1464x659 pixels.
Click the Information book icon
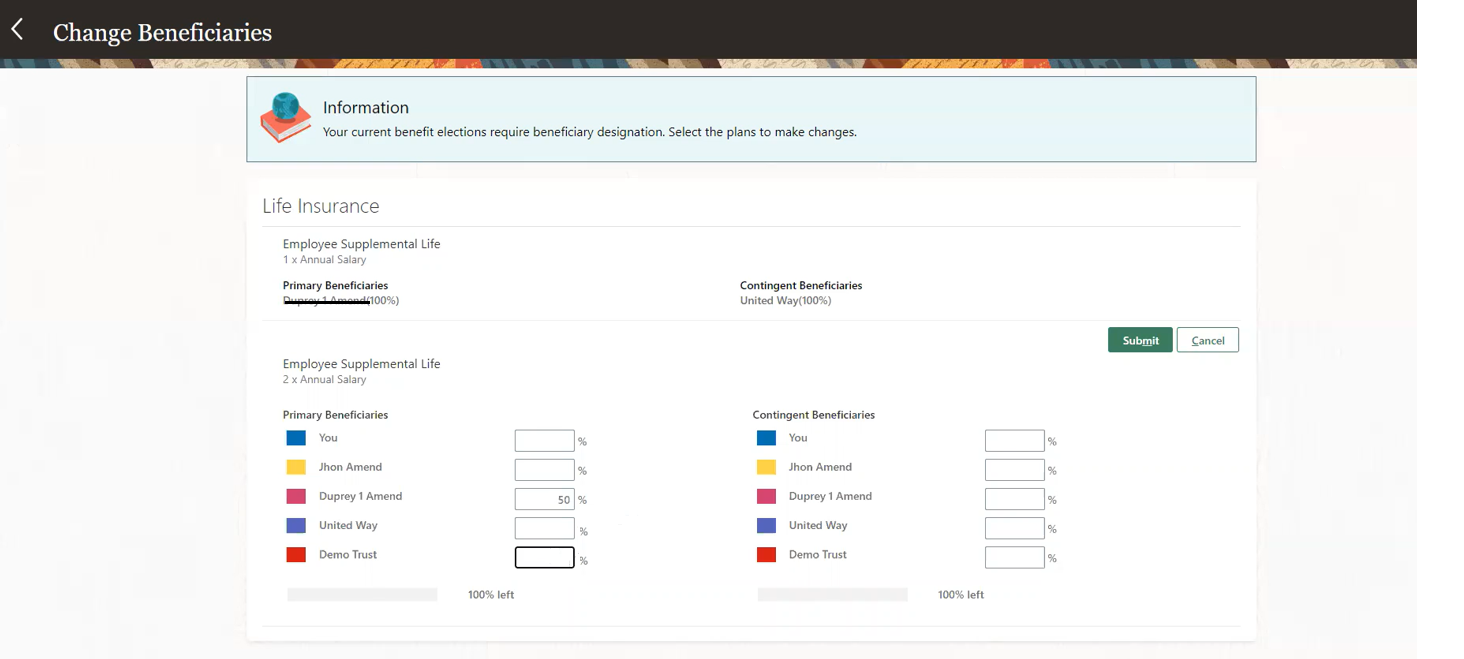(285, 117)
